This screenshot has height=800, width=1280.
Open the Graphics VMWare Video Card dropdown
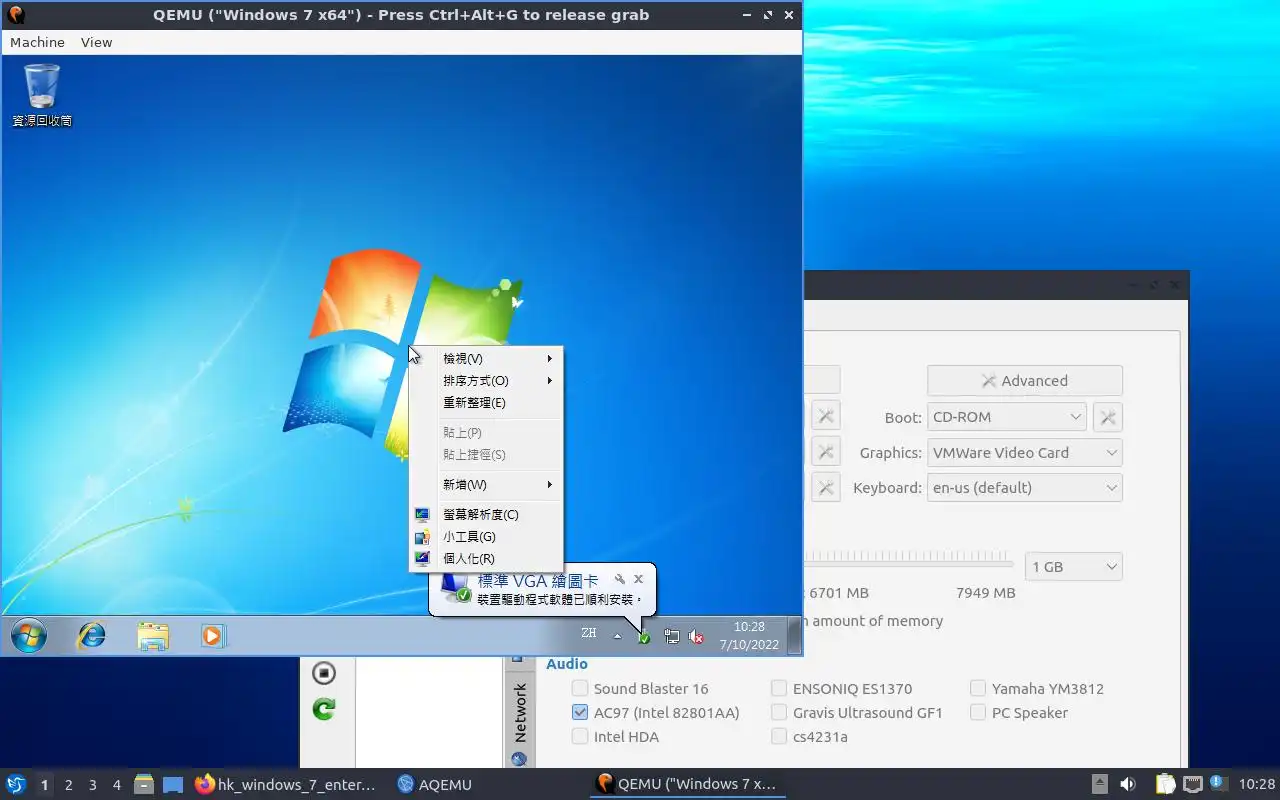pyautogui.click(x=1025, y=453)
